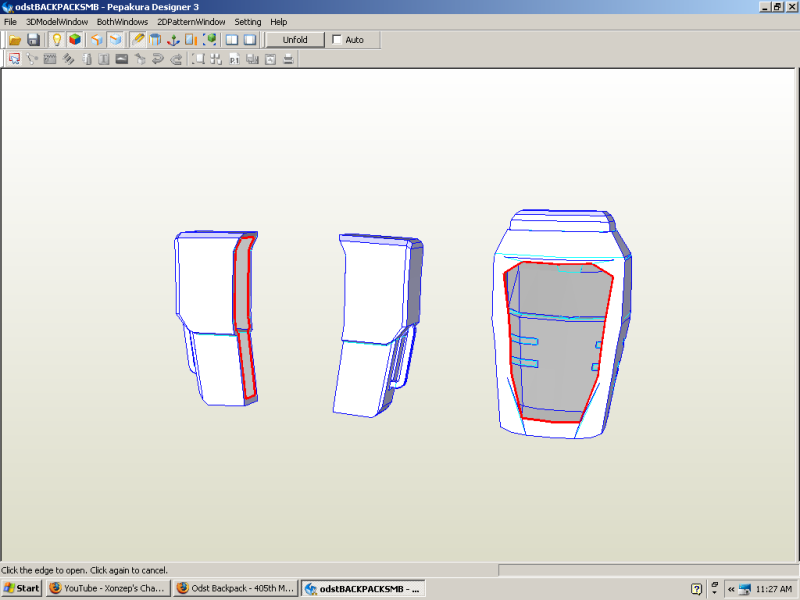Viewport: 800px width, 600px height.
Task: Click the Open file folder icon
Action: pos(15,40)
